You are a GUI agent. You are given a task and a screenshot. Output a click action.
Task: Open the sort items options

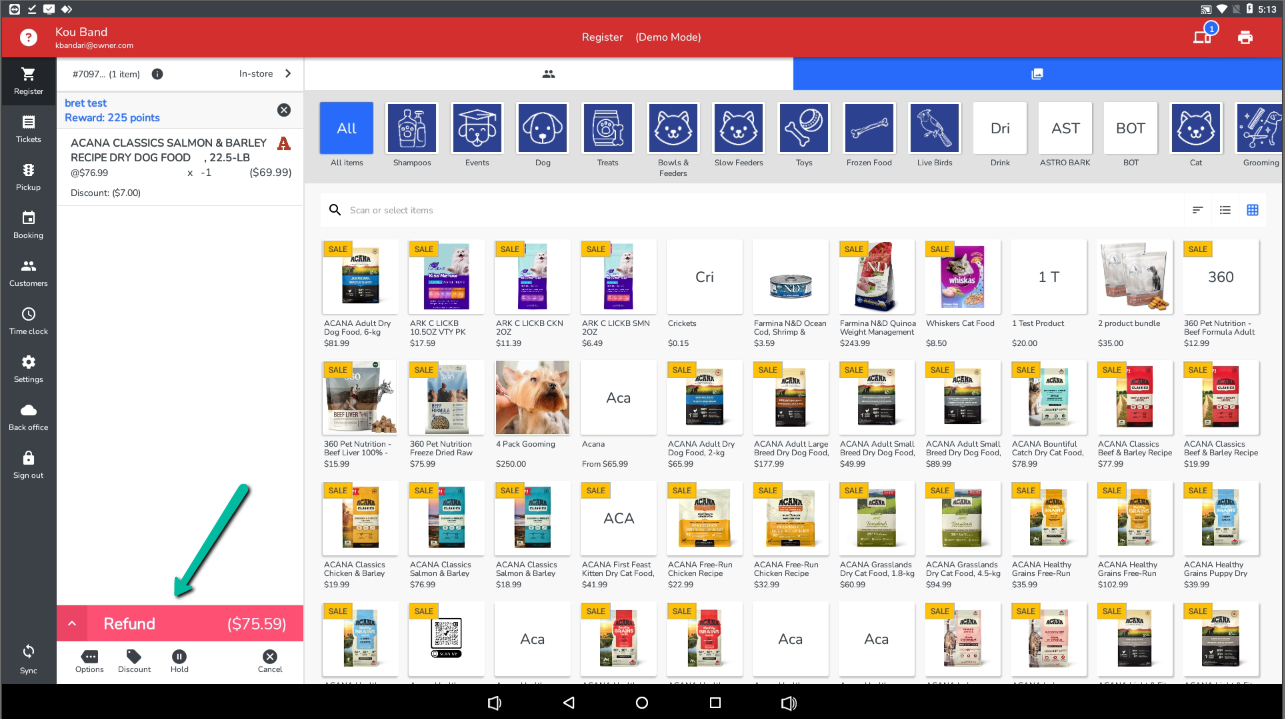[1198, 210]
